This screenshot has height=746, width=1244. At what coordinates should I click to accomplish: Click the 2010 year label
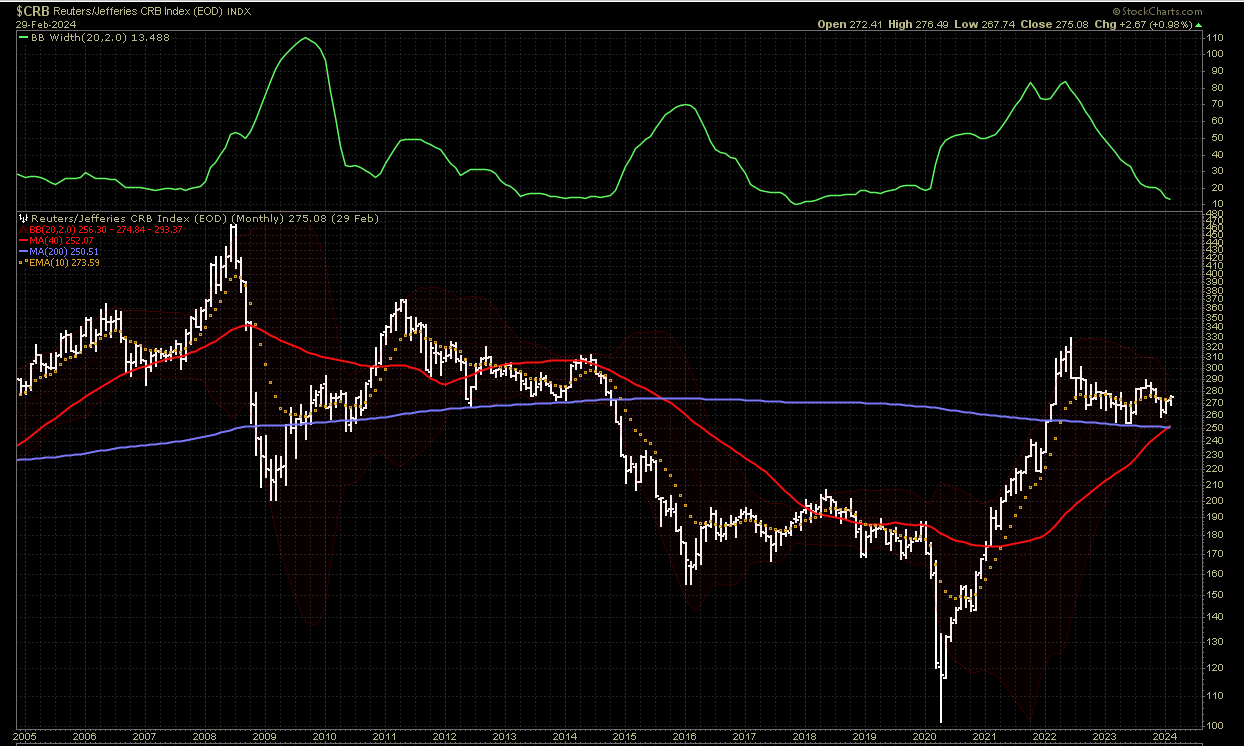[324, 737]
